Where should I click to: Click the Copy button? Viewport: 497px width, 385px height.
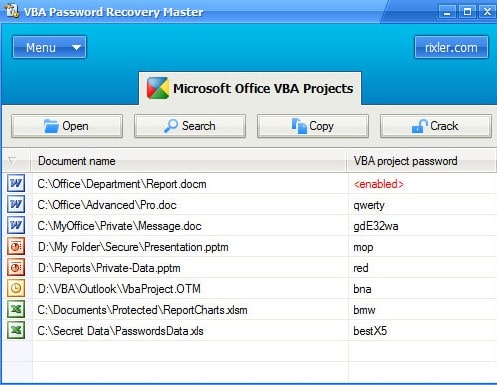click(313, 126)
